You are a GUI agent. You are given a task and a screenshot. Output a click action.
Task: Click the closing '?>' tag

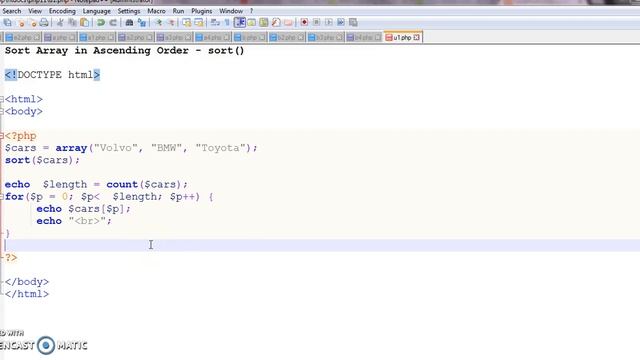(x=11, y=258)
